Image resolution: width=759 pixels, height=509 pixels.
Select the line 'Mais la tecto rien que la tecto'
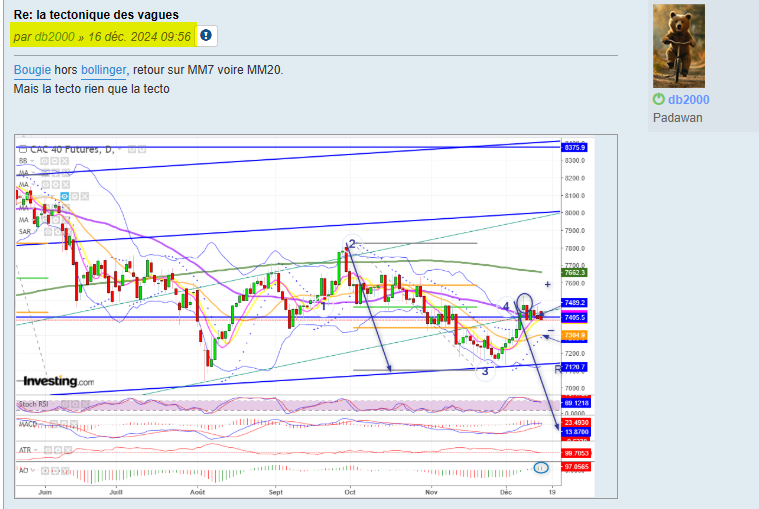tap(91, 89)
